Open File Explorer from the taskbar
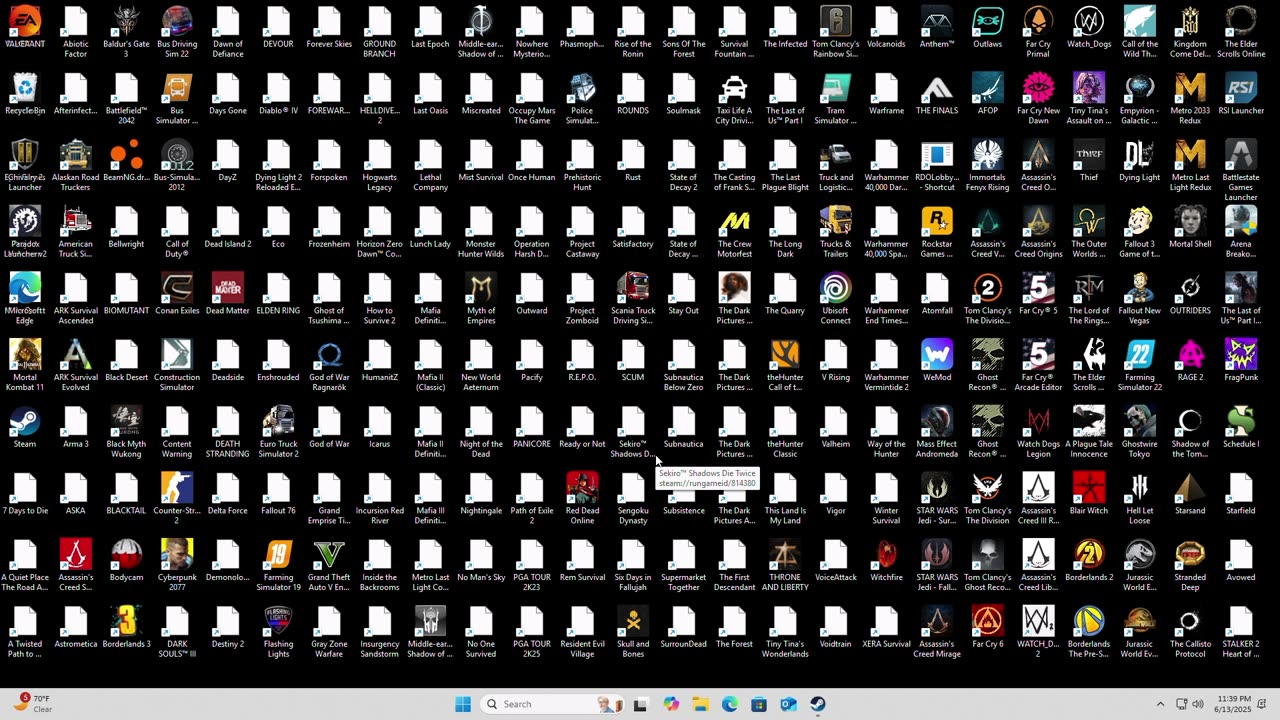The width and height of the screenshot is (1280, 720). [700, 704]
